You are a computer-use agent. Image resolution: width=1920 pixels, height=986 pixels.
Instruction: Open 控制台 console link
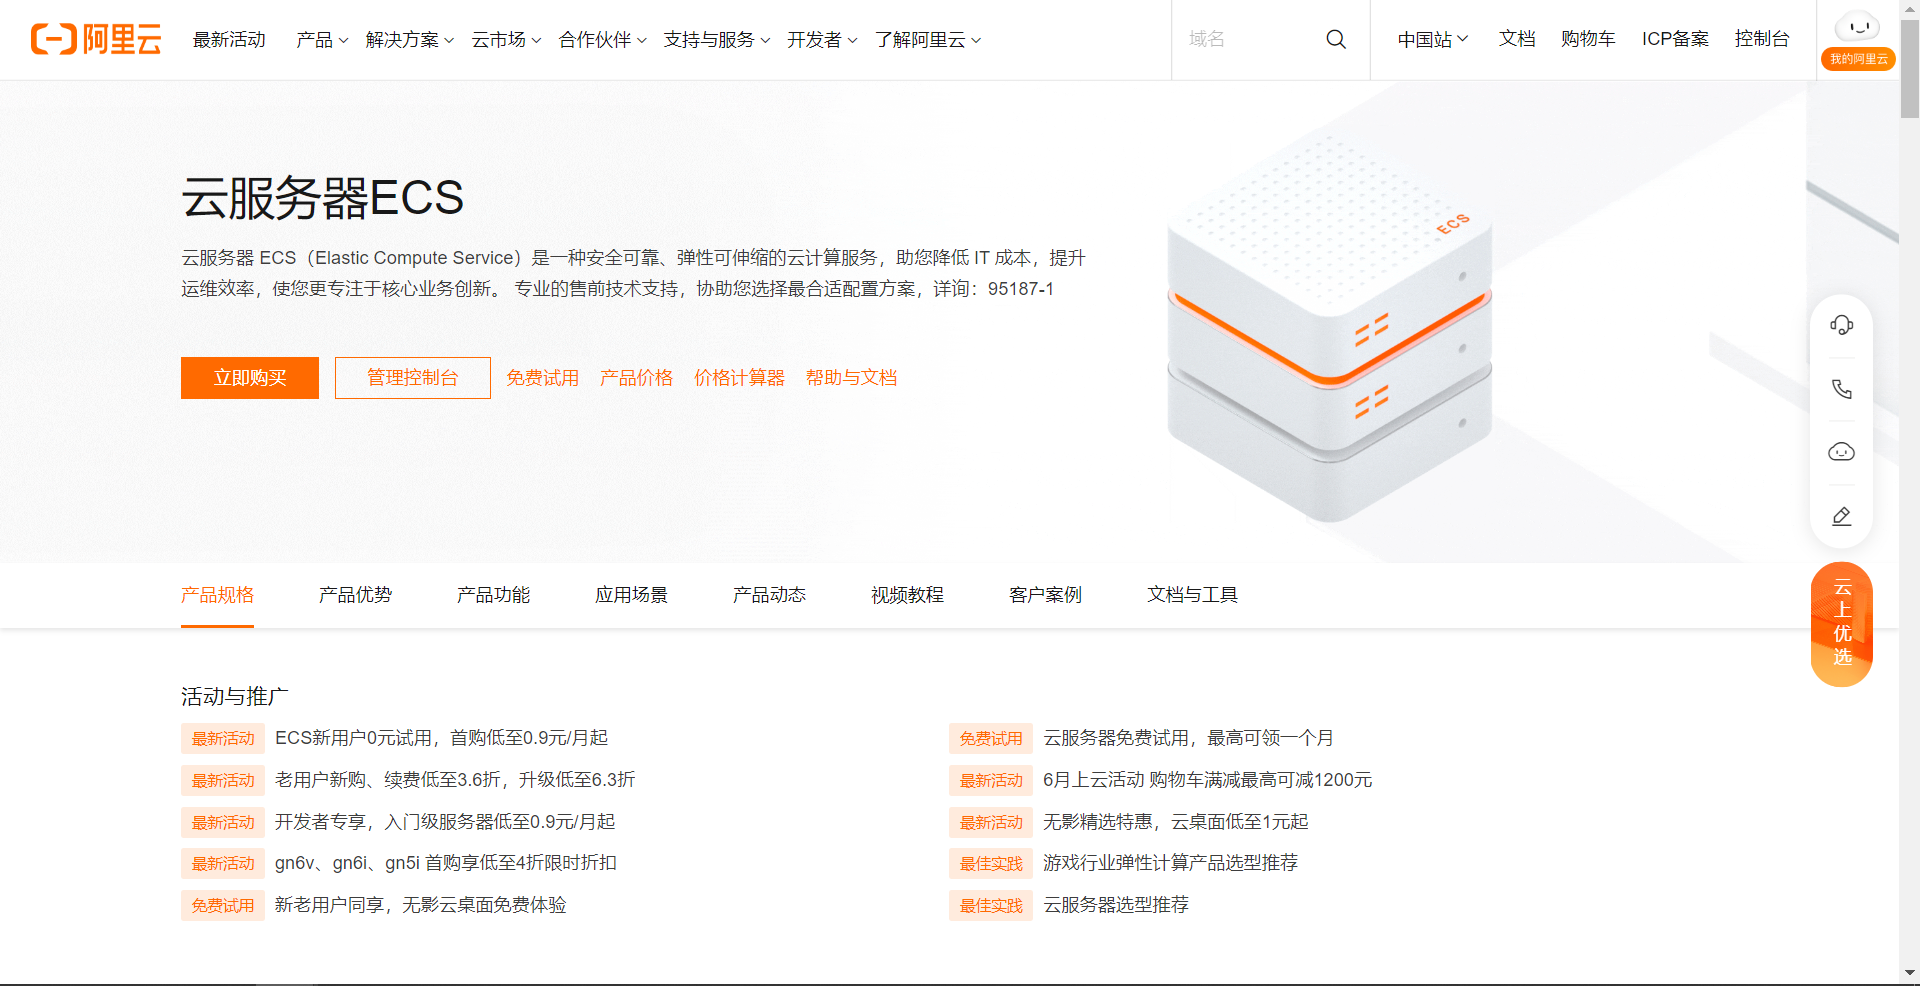pyautogui.click(x=1762, y=39)
